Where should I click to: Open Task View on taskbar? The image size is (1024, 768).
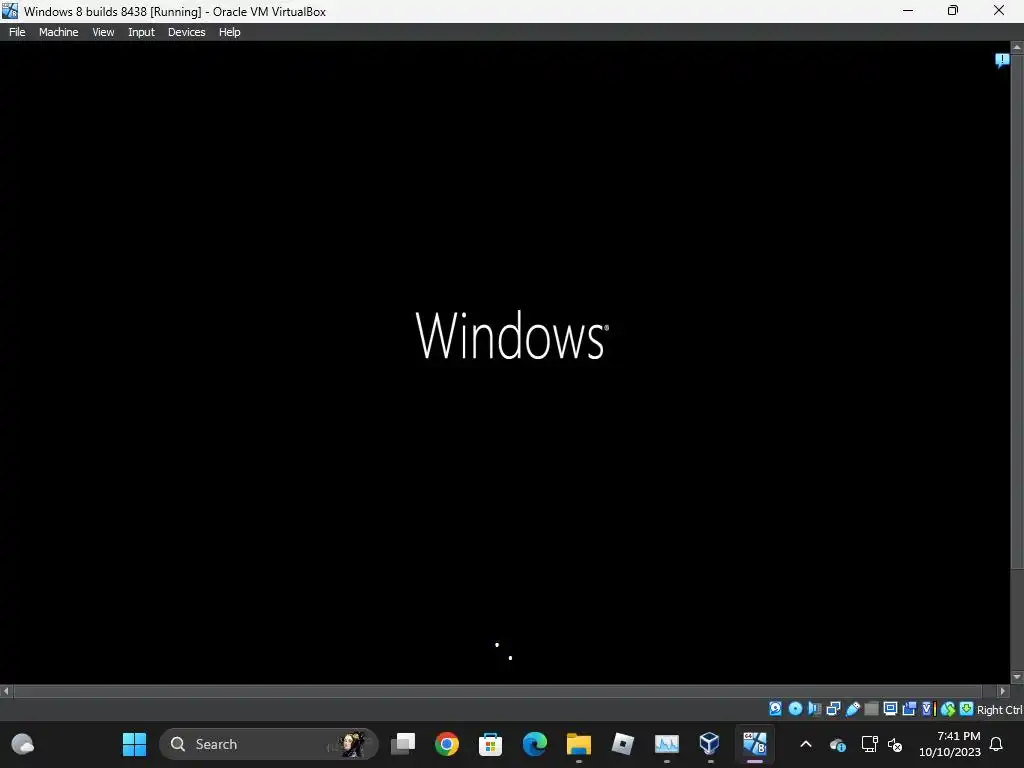tap(403, 744)
